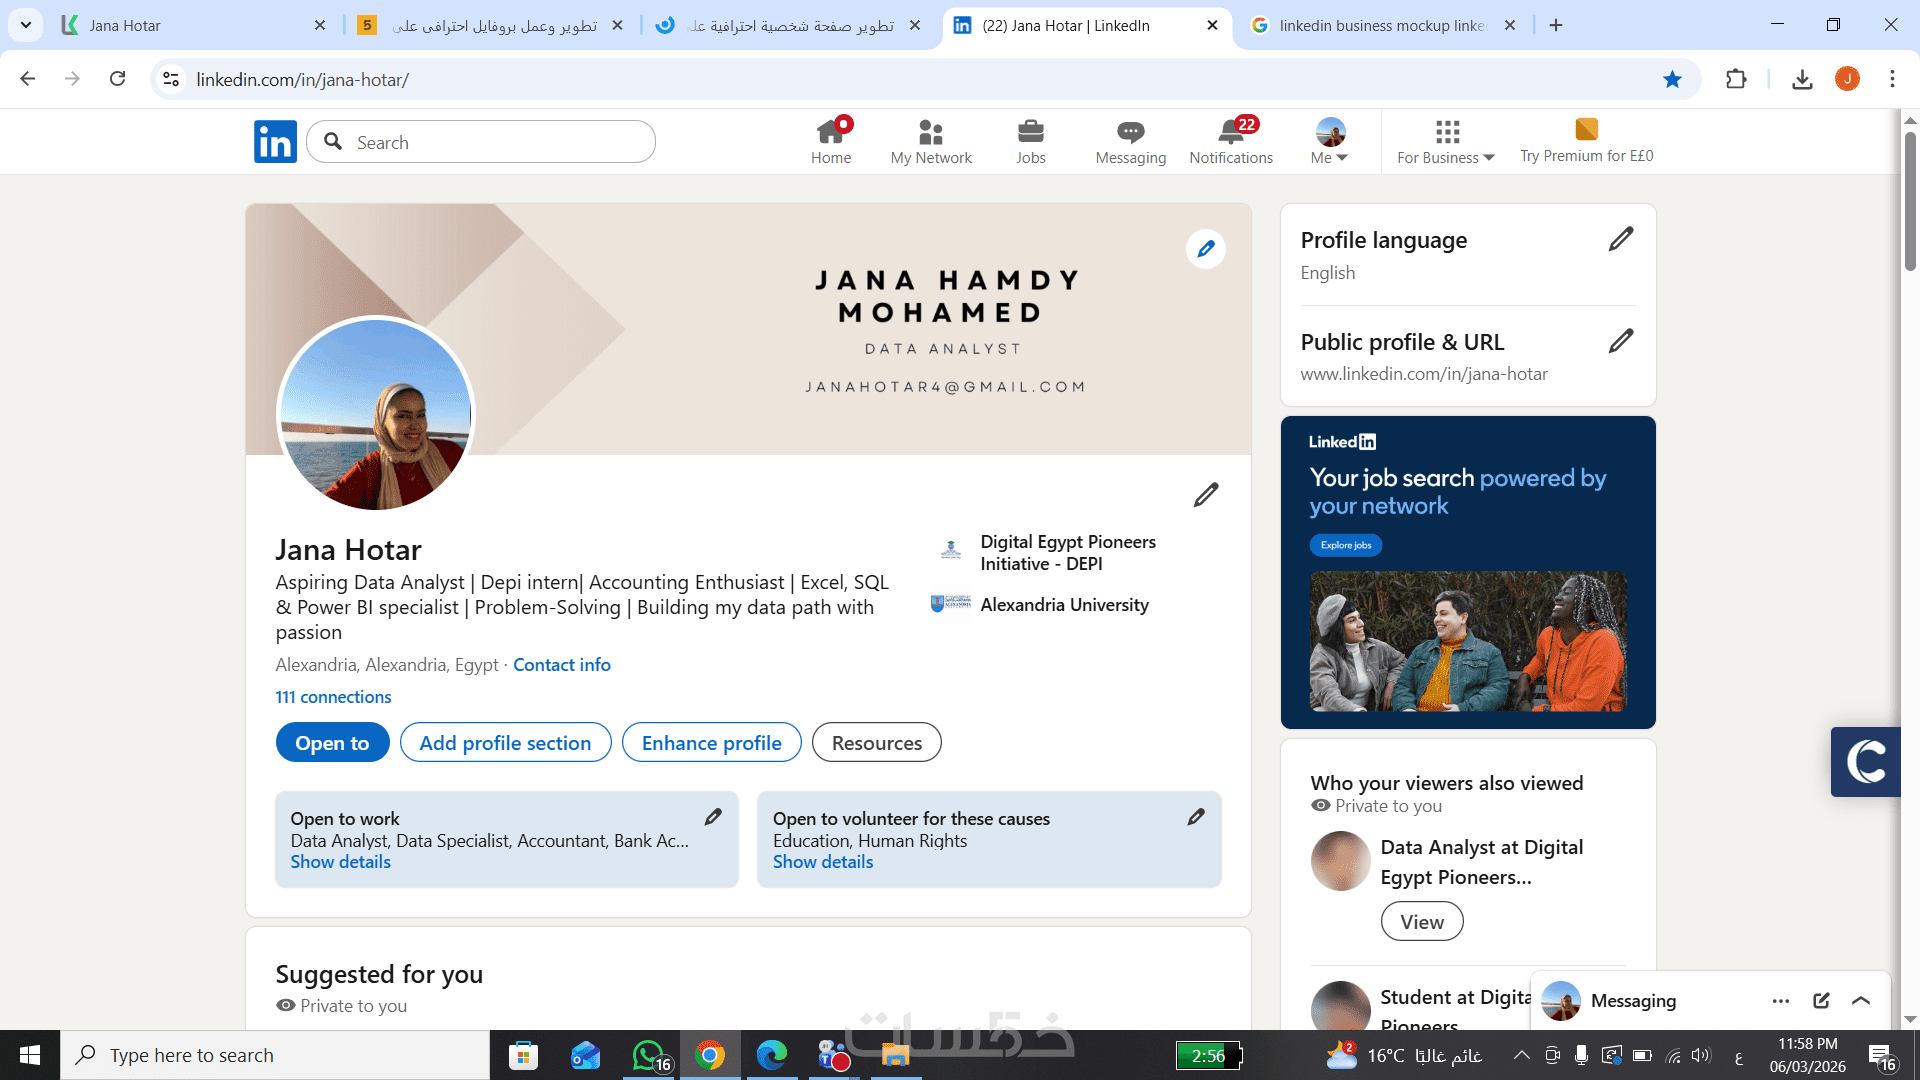Open the Contact info link

[x=561, y=665]
